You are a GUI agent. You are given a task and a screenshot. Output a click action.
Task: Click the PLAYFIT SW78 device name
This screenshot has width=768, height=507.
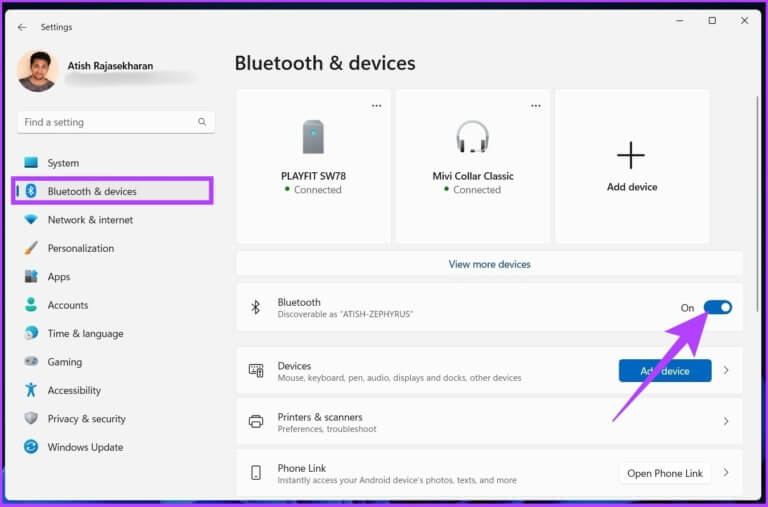click(313, 176)
